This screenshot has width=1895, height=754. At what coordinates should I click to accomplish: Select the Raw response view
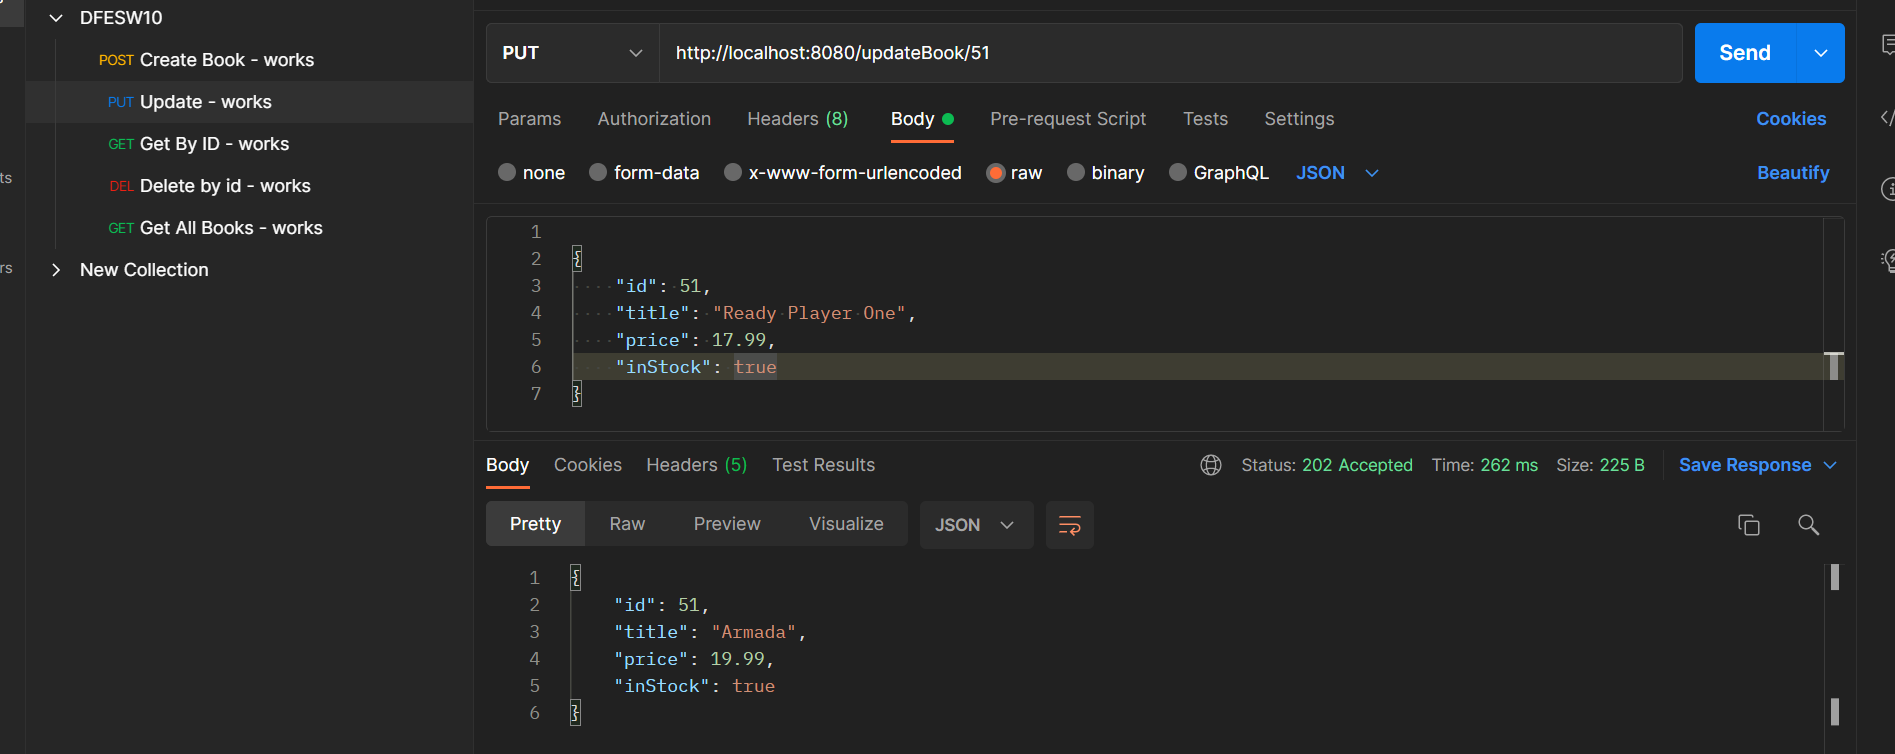tap(627, 524)
